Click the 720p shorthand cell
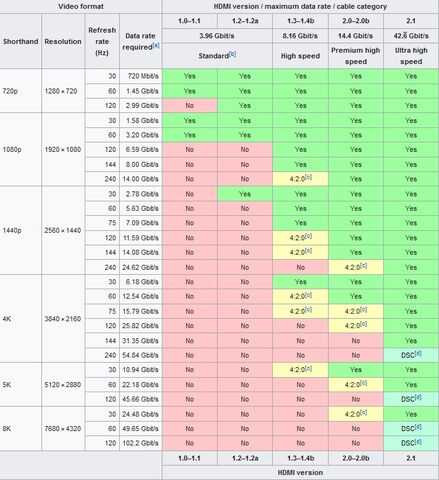 (x=21, y=91)
